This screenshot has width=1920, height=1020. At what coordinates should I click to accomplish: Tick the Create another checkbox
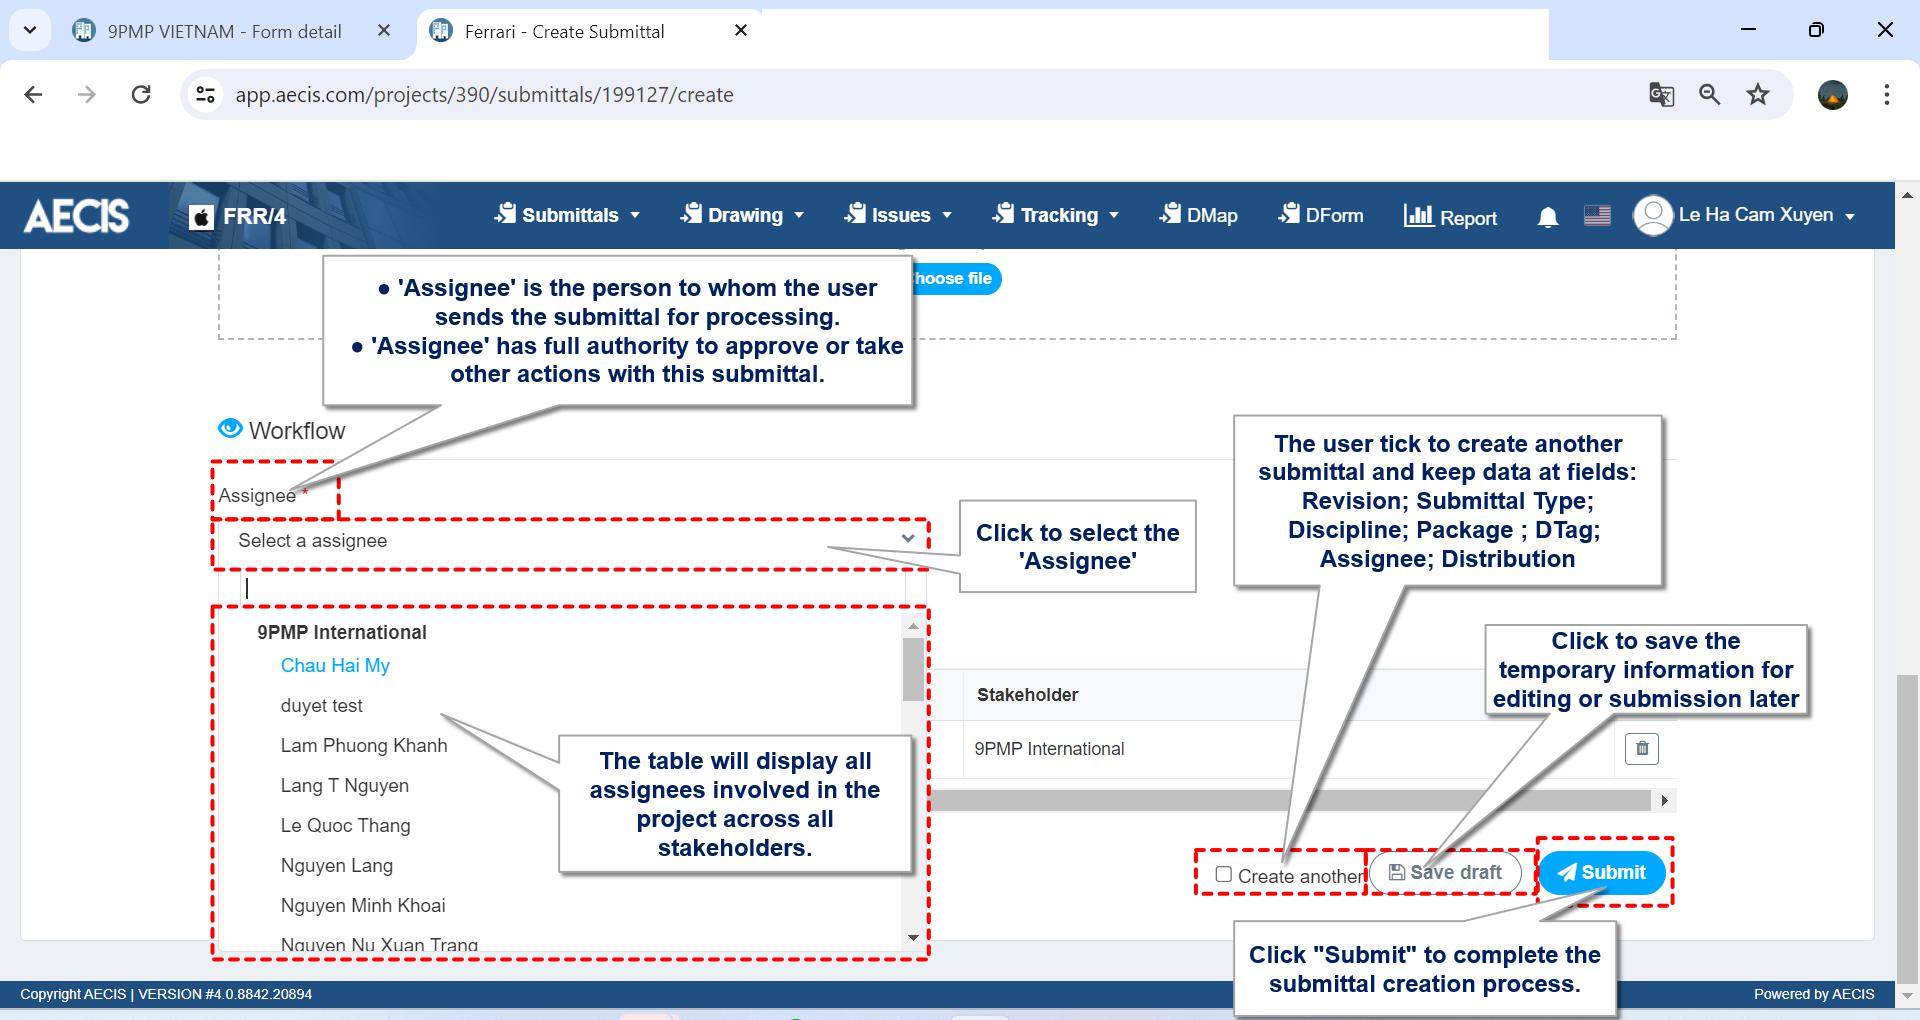1223,874
